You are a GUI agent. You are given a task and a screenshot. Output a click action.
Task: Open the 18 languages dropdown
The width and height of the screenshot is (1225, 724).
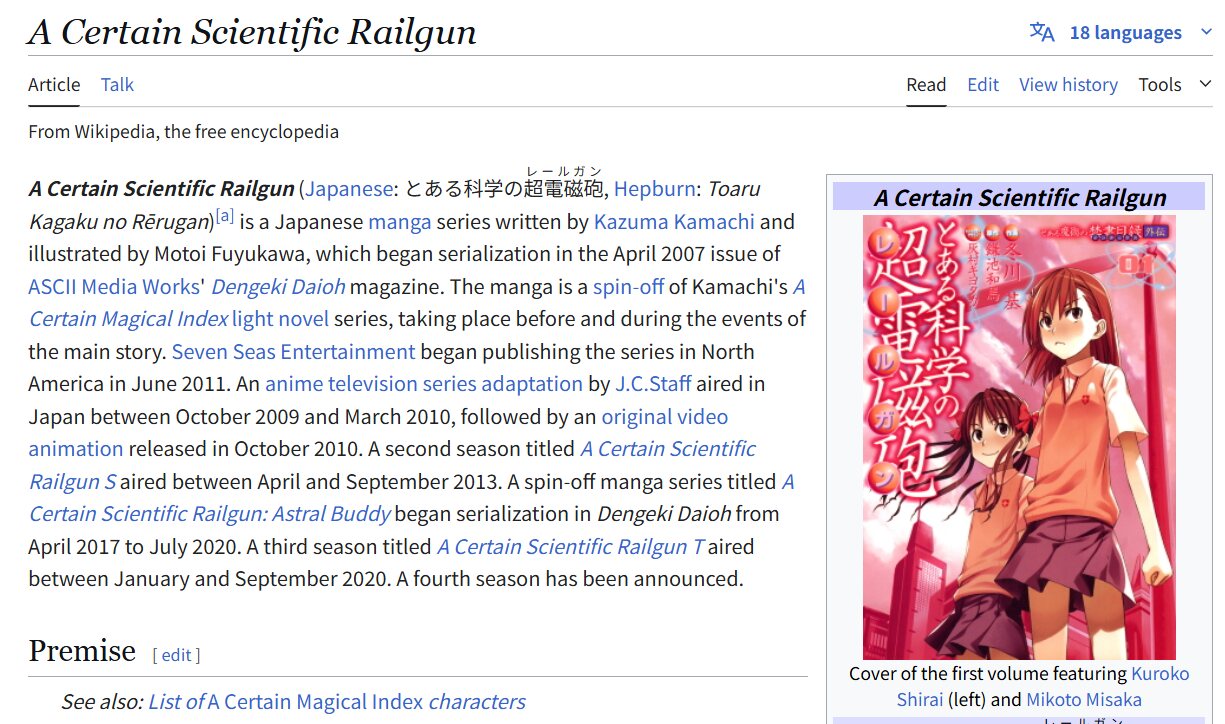click(1125, 32)
